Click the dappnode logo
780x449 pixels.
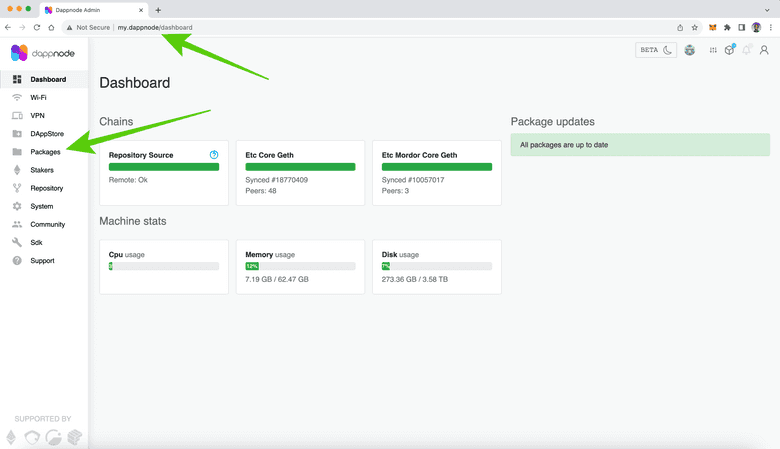[x=36, y=53]
